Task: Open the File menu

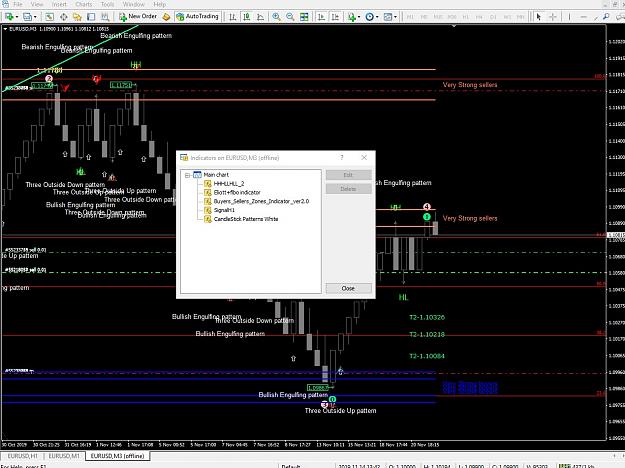Action: point(18,4)
